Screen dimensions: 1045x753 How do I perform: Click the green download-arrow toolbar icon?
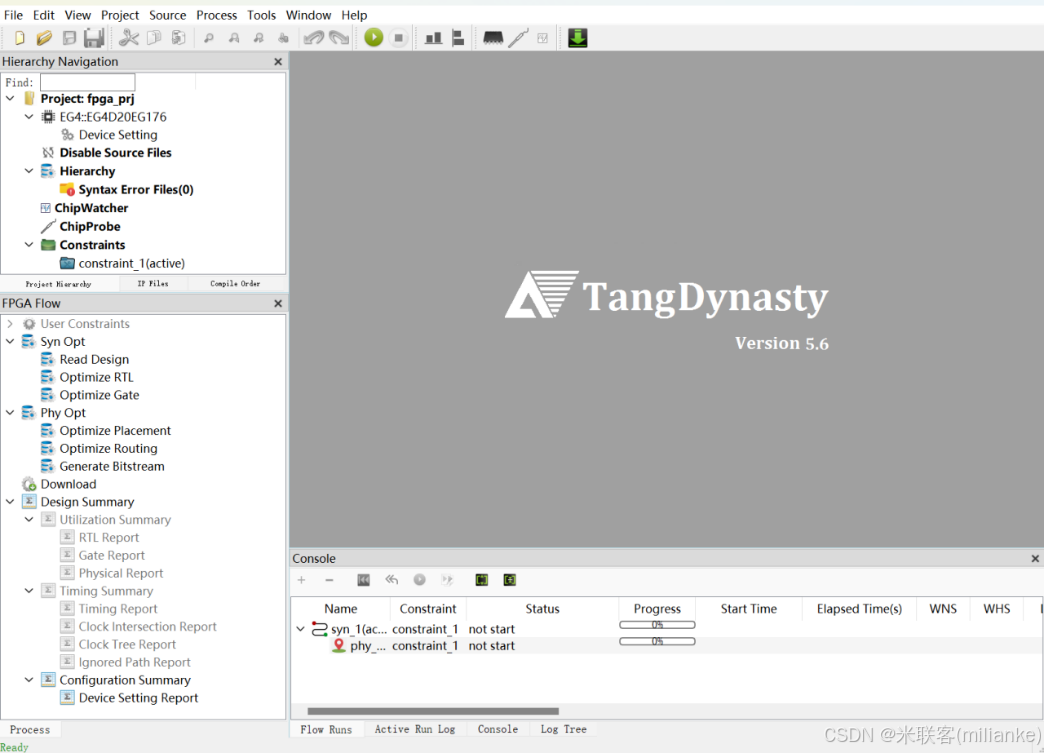click(x=578, y=38)
